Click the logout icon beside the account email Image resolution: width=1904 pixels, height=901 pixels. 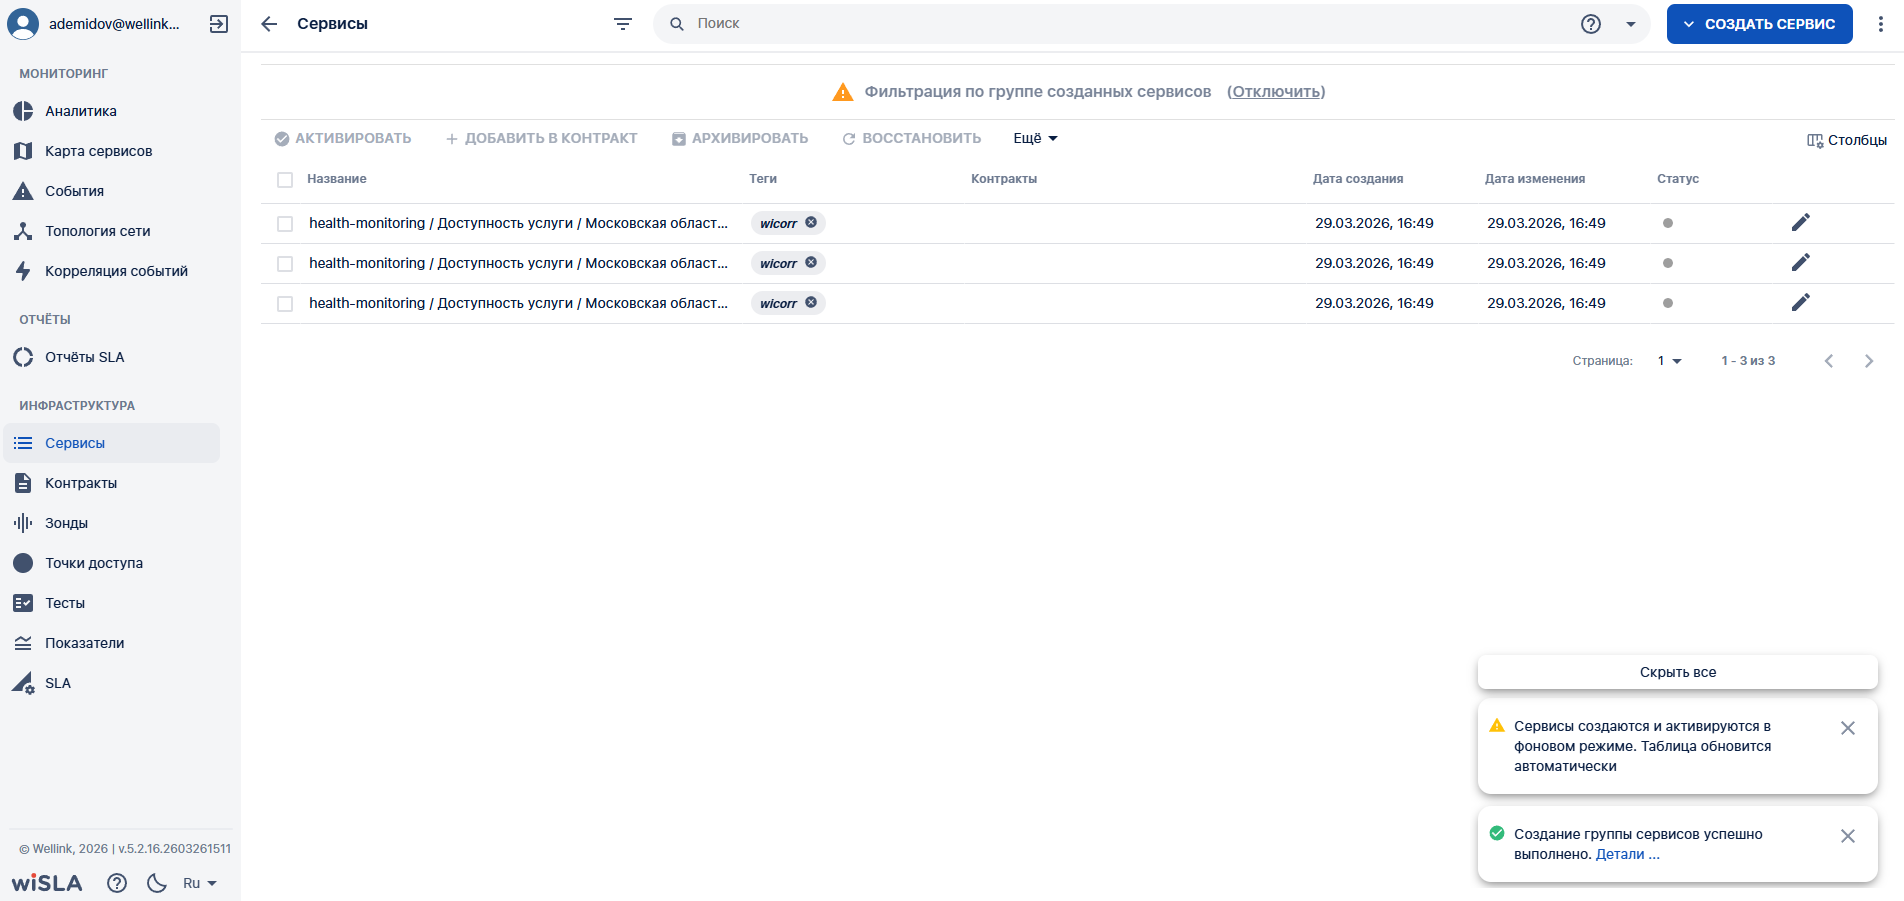219,24
